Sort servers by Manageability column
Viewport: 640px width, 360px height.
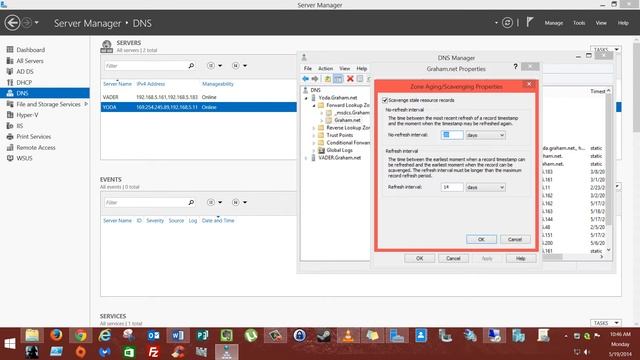218,84
